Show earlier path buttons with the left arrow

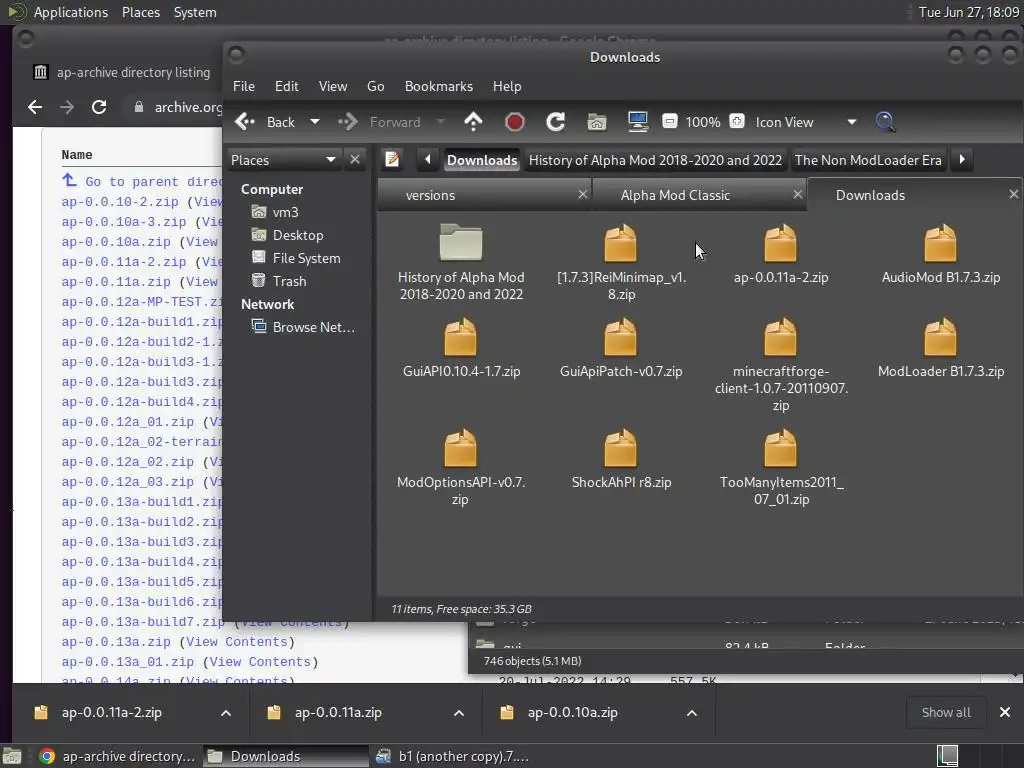click(428, 159)
